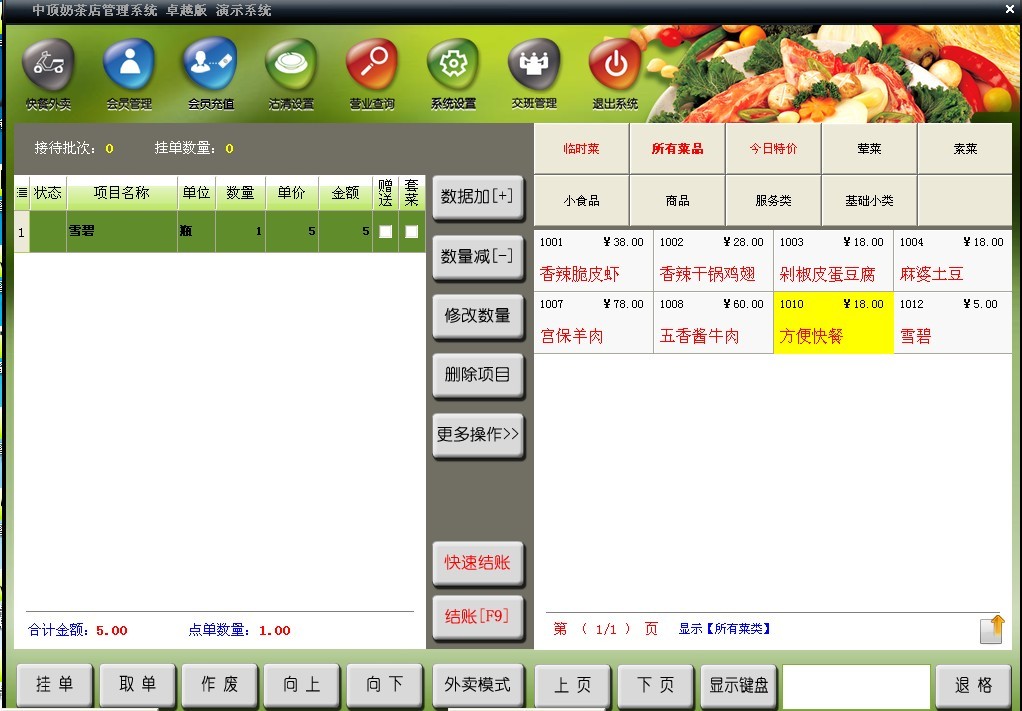Image resolution: width=1022 pixels, height=711 pixels.
Task: Switch to the 商品 category tab
Action: point(677,201)
